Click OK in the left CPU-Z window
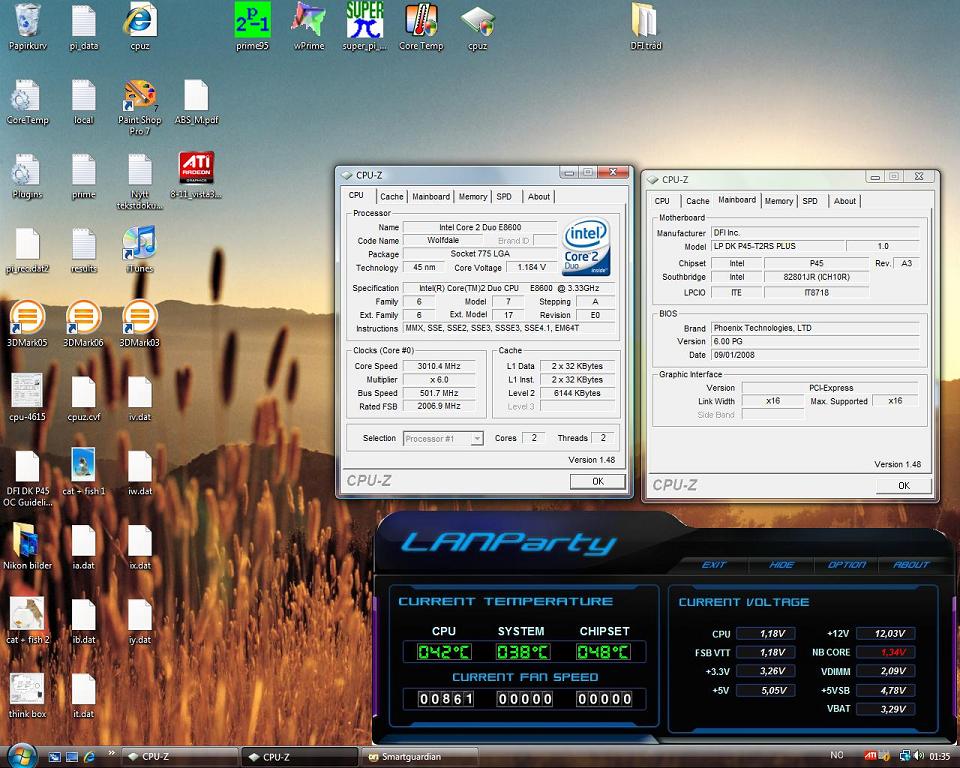This screenshot has height=768, width=960. [x=598, y=481]
